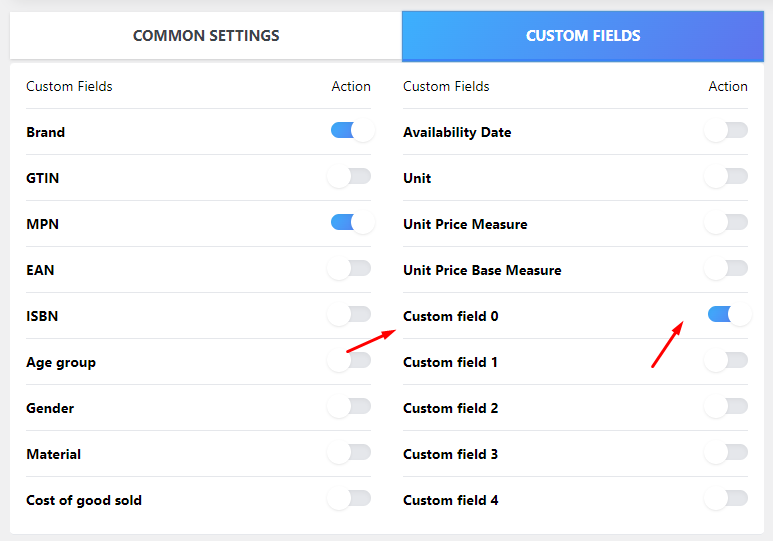Enable the Custom field 3 toggle
The width and height of the screenshot is (773, 541).
[727, 453]
